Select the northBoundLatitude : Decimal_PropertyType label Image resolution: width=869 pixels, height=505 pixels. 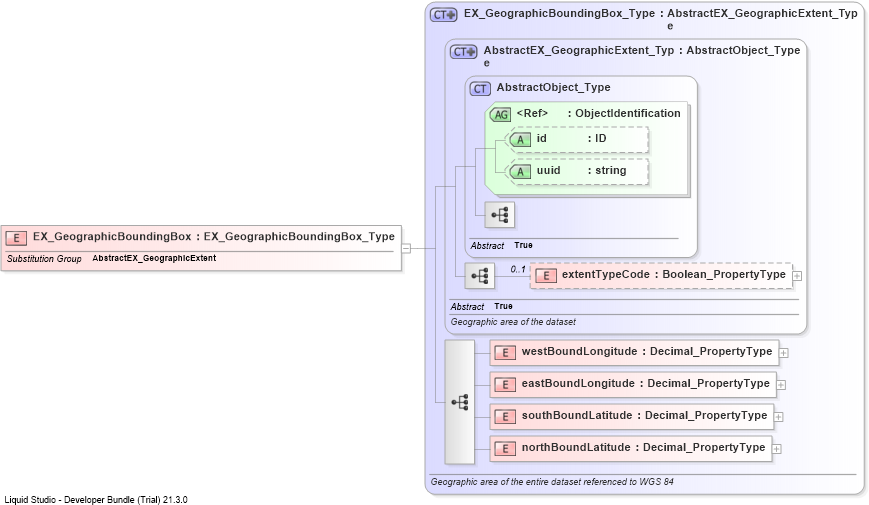tap(643, 447)
